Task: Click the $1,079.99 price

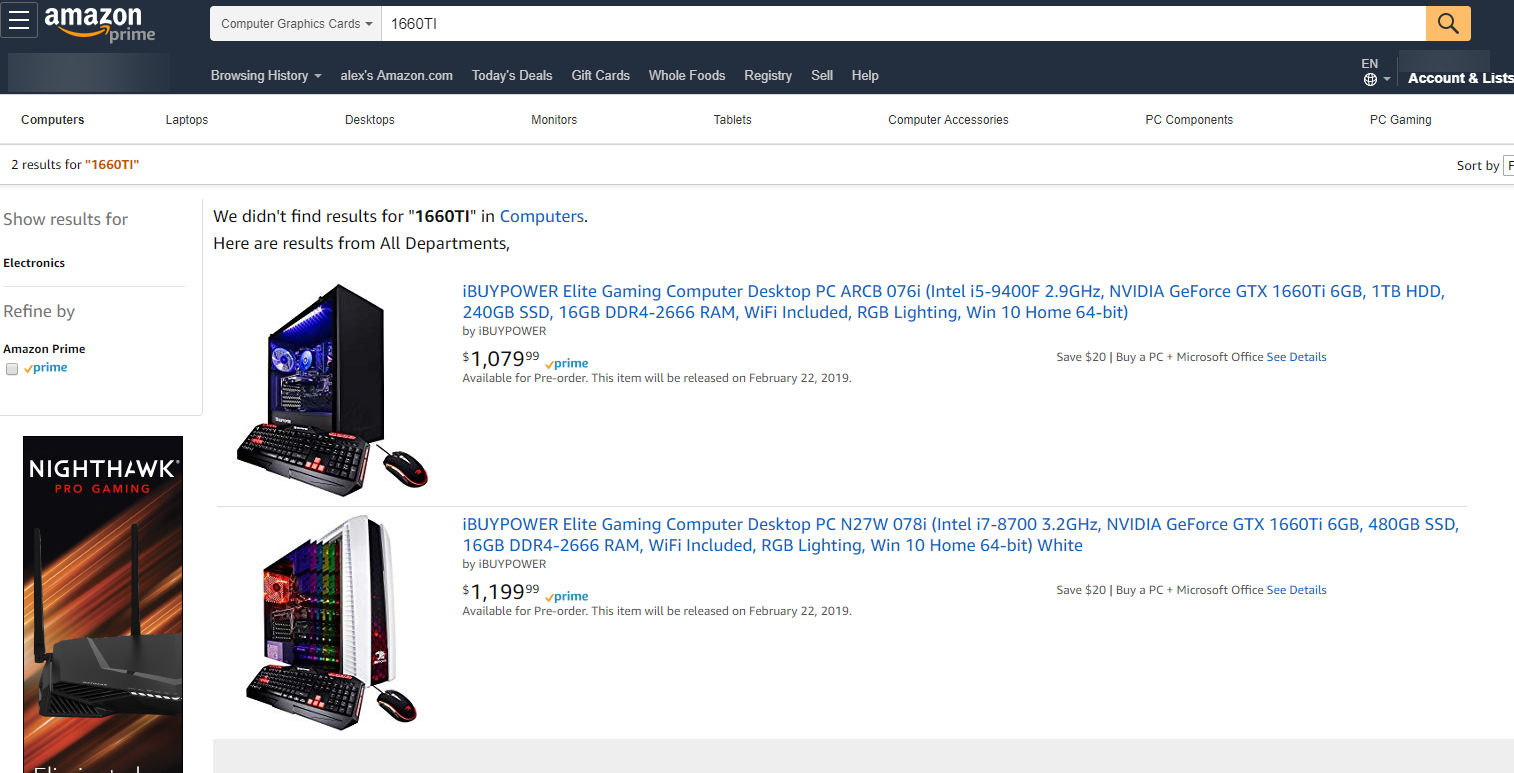Action: (x=501, y=359)
